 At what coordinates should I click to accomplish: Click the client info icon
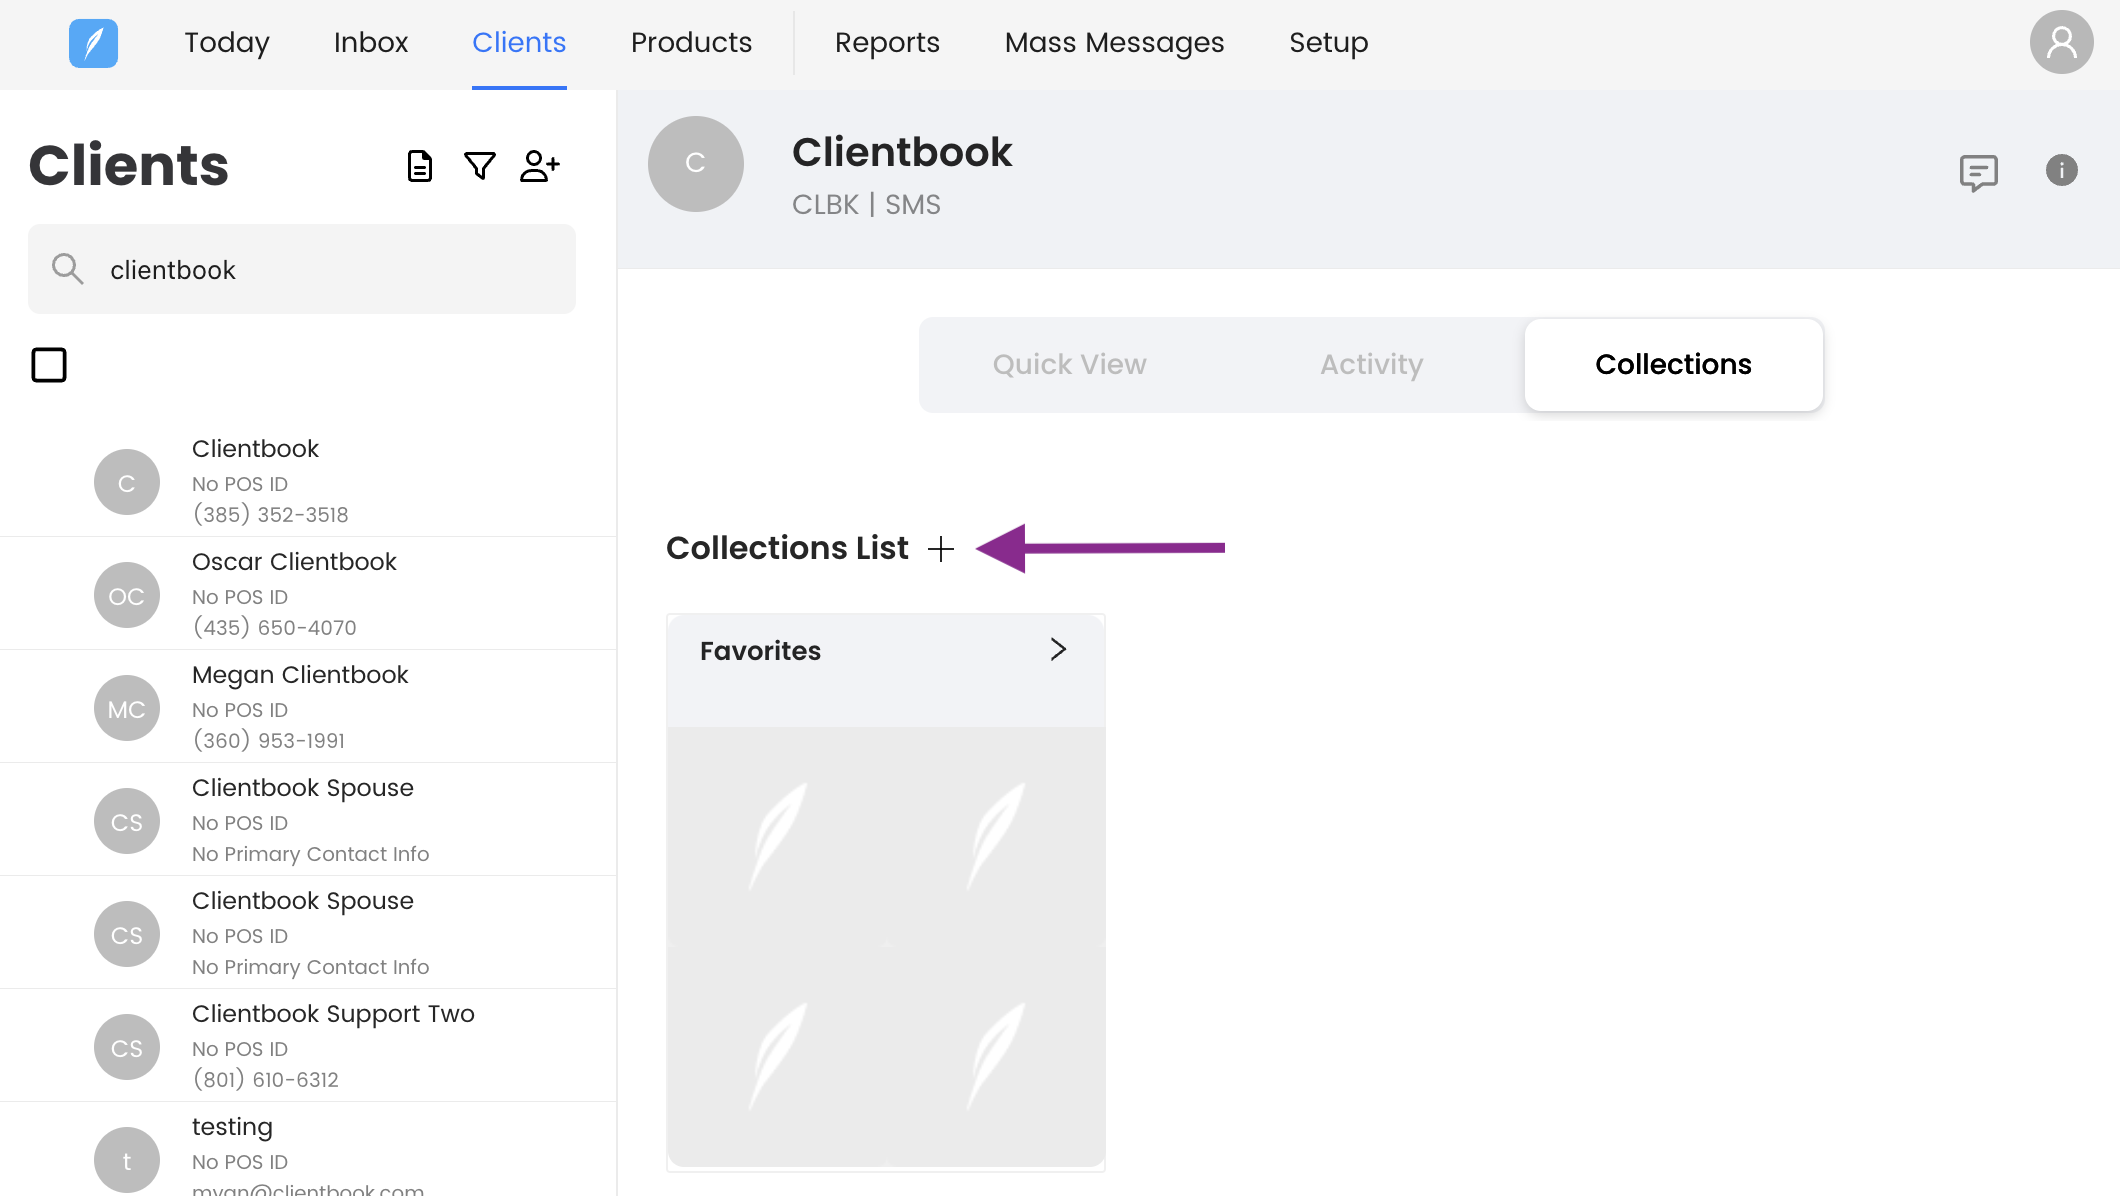(x=2061, y=170)
